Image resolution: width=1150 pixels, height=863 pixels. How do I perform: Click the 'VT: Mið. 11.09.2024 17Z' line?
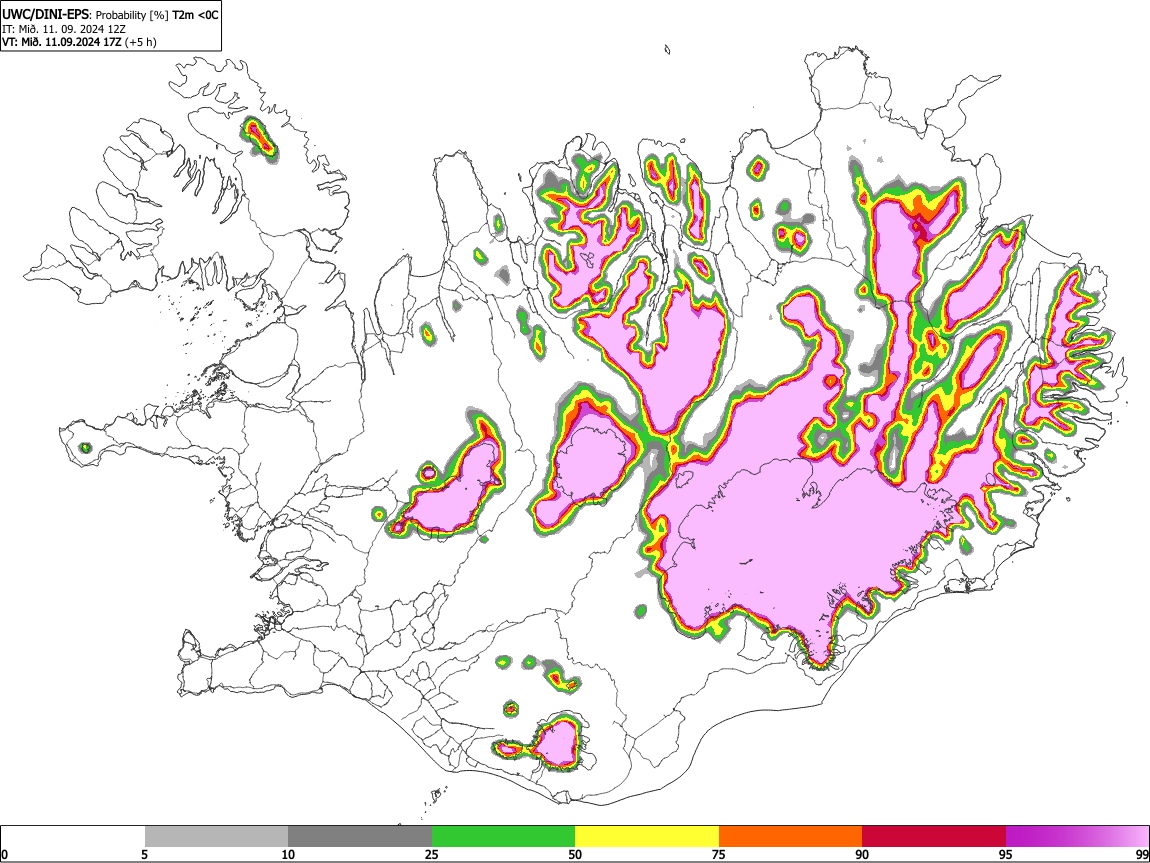[79, 42]
